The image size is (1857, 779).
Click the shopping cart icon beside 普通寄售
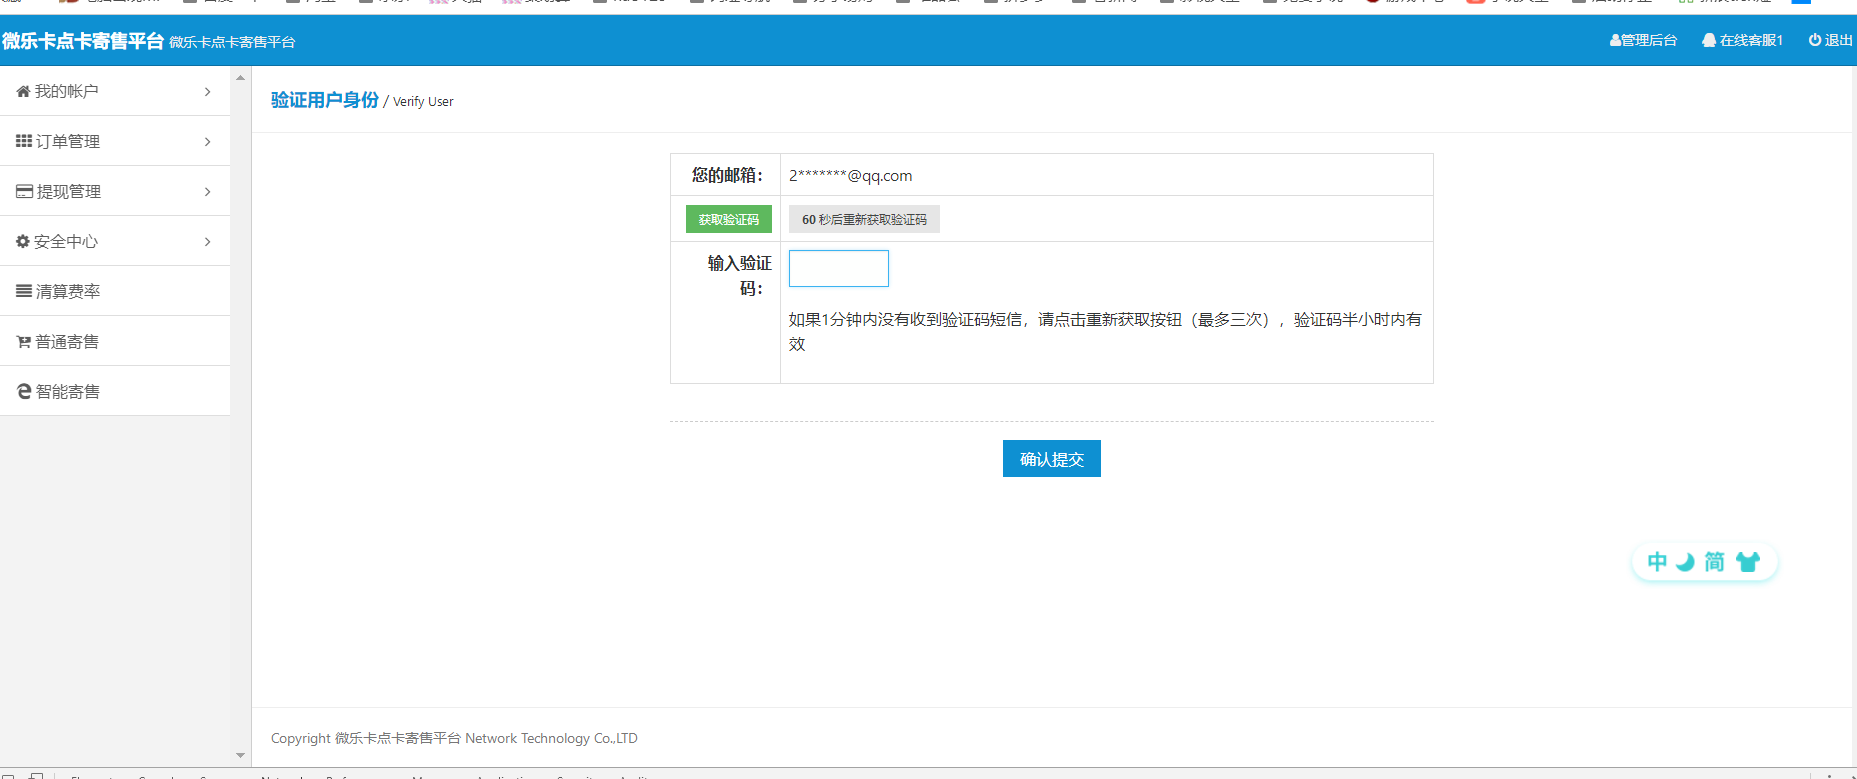(x=23, y=342)
